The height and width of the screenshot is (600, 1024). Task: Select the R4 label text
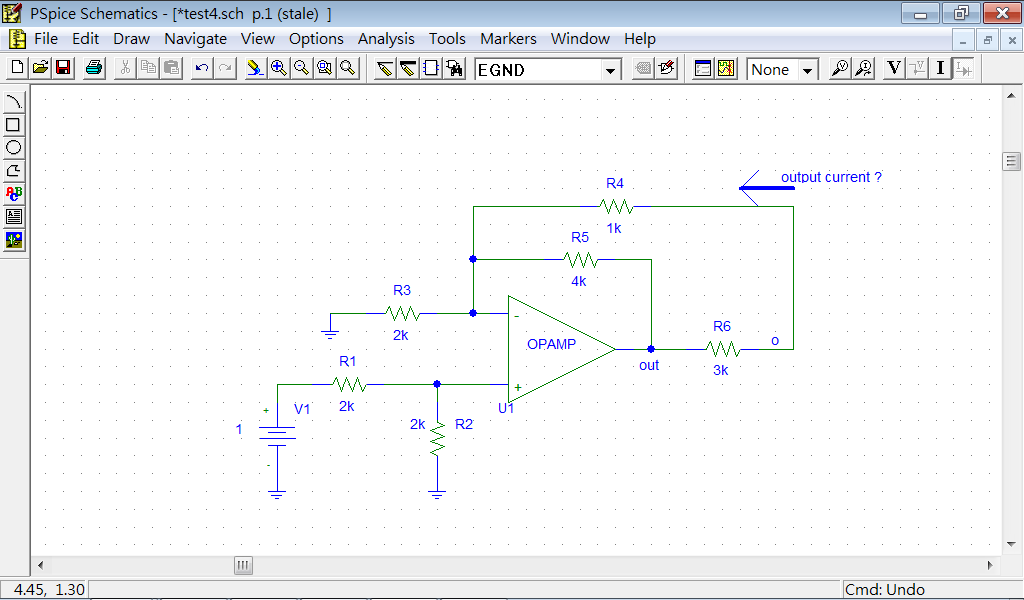[615, 183]
